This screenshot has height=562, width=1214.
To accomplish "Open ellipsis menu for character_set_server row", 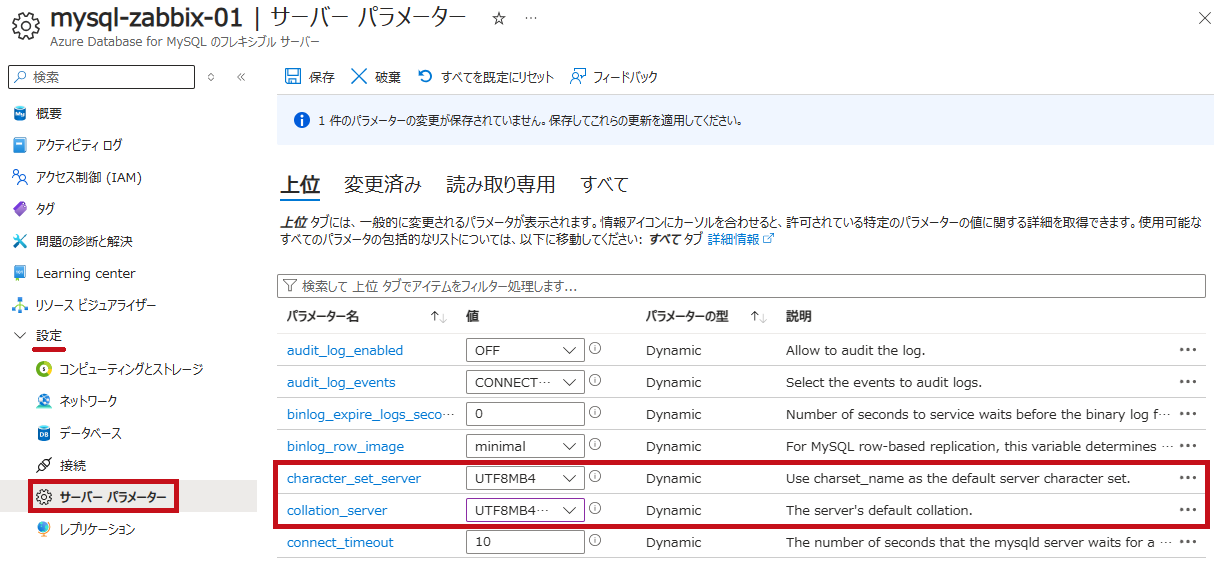I will (1188, 478).
